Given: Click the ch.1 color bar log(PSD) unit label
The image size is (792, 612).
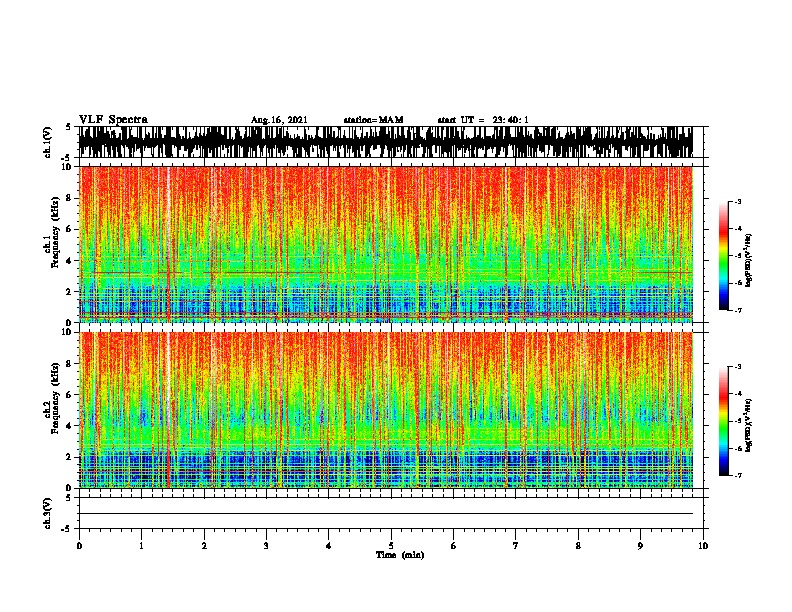Looking at the screenshot, I should click(749, 260).
